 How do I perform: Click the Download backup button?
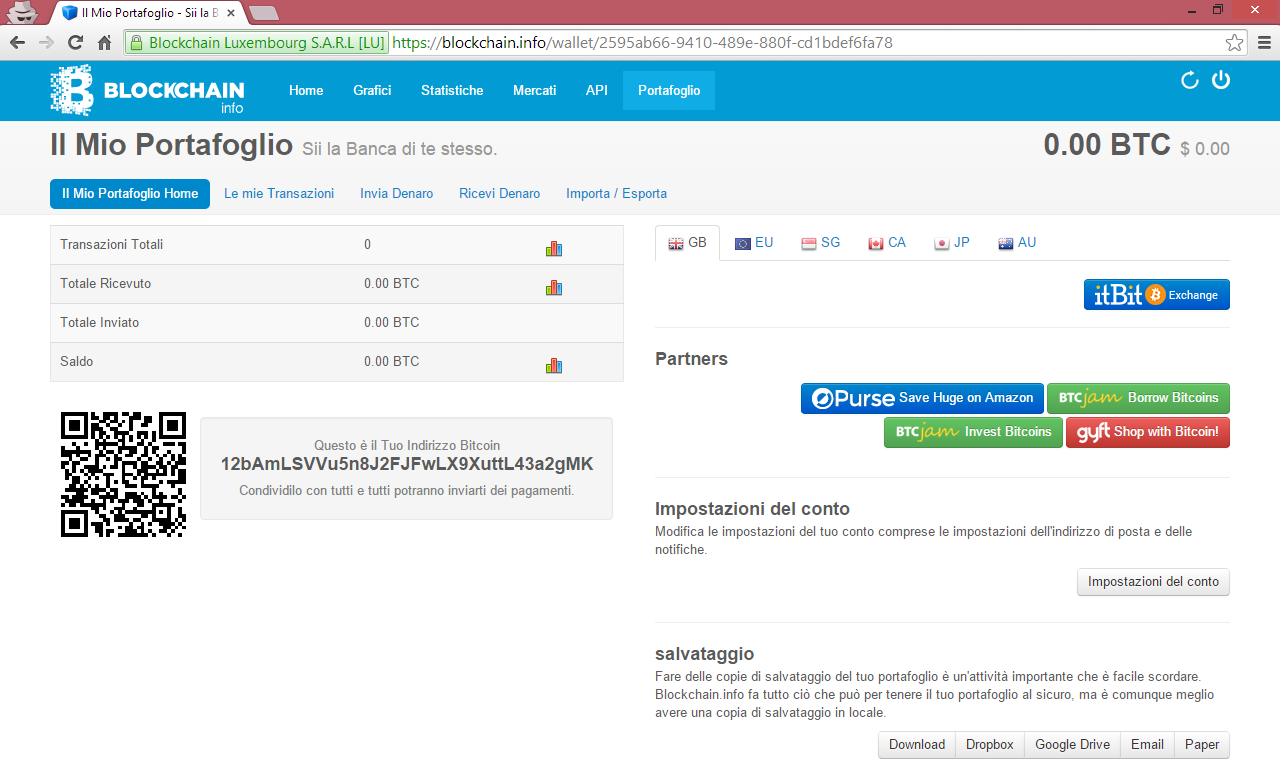tap(917, 745)
